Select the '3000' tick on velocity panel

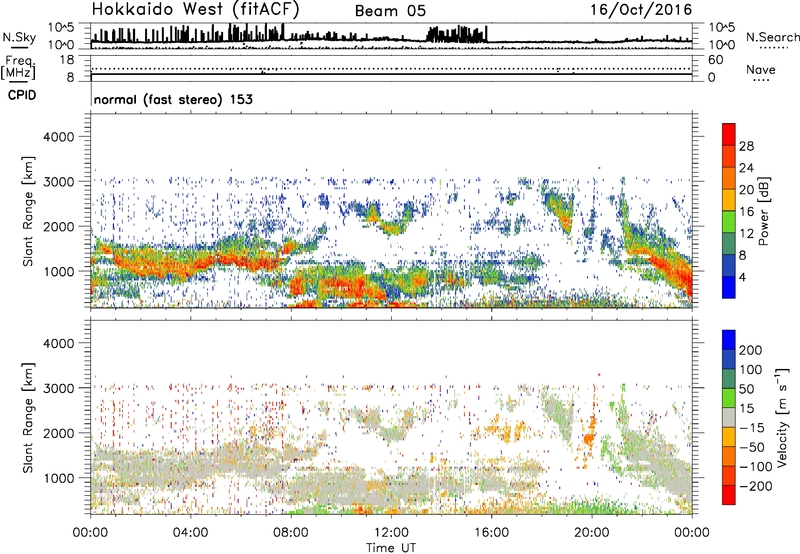tap(59, 388)
